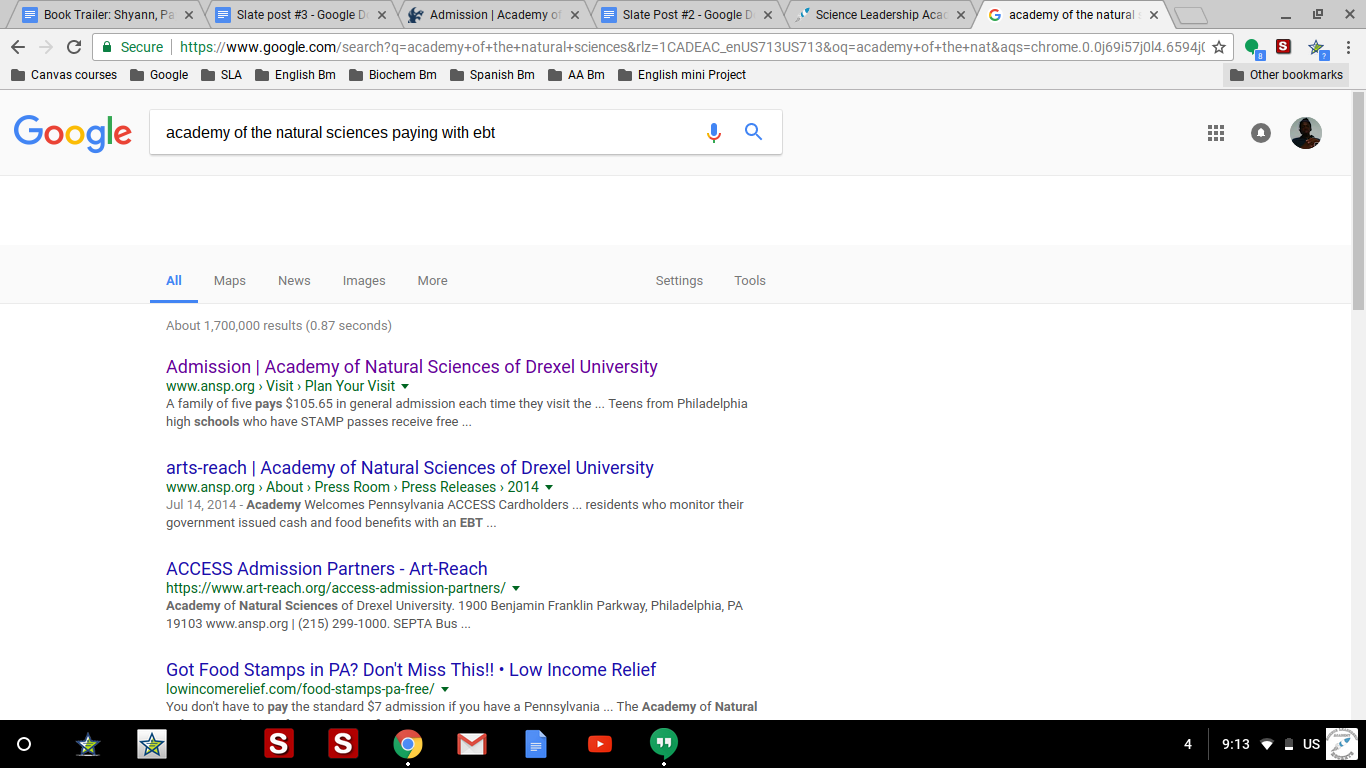Screen dimensions: 1366x768
Task: Click the red S extension icon
Action: (1284, 46)
